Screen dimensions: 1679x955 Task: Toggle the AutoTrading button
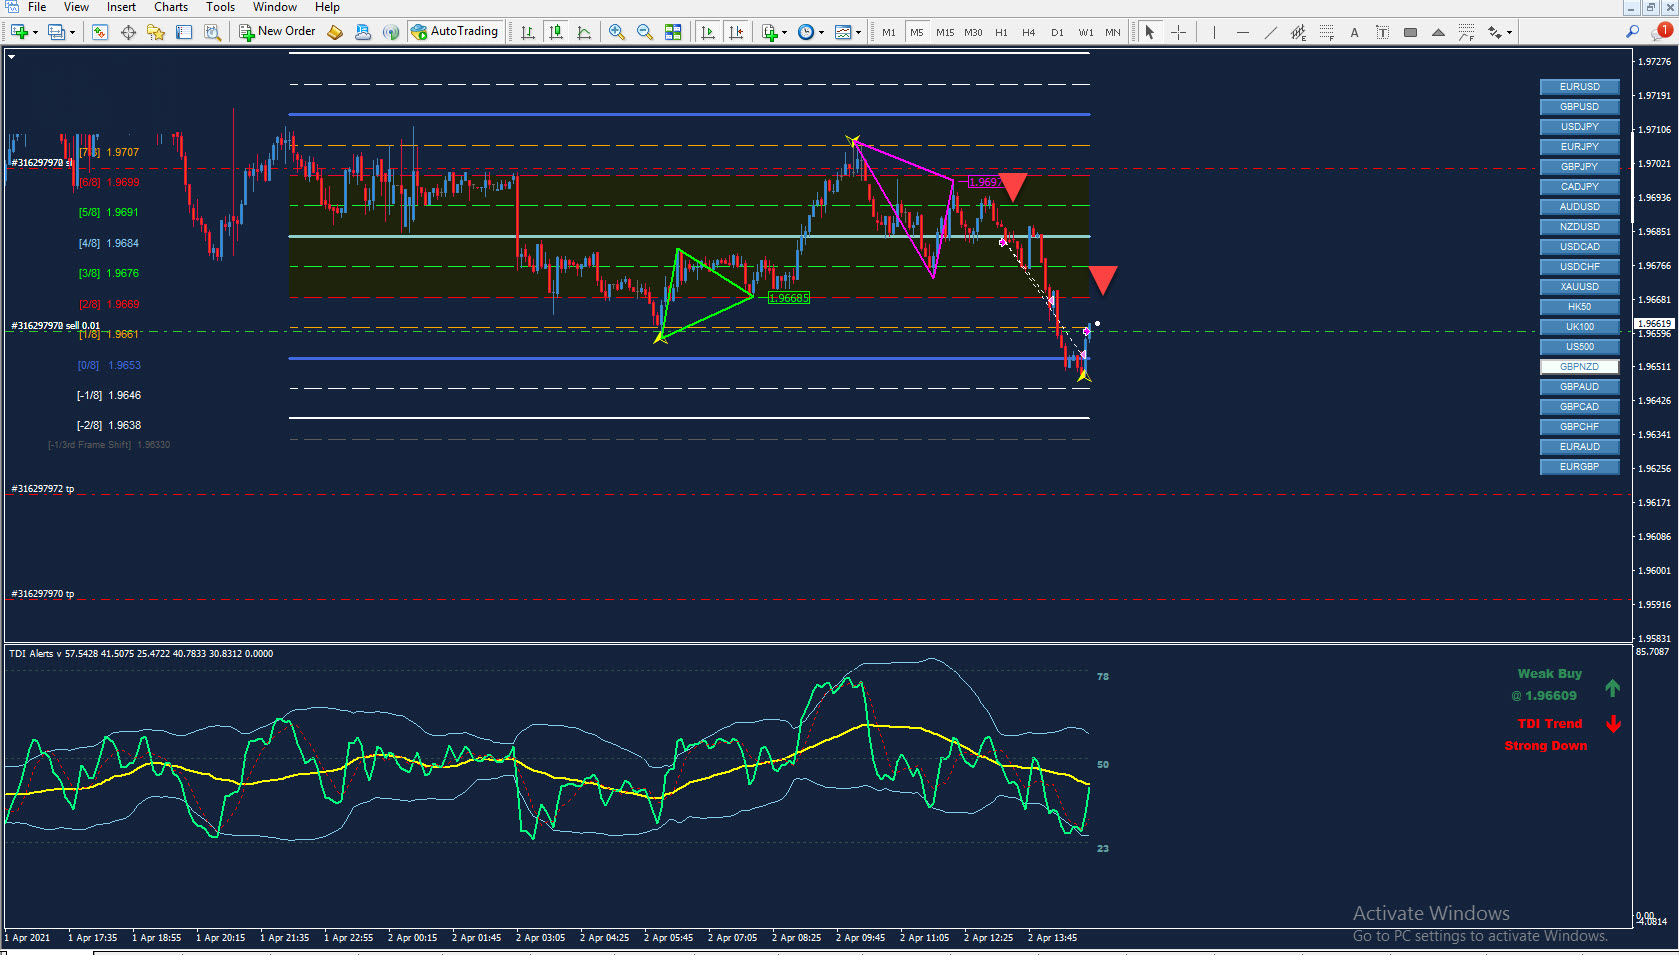coord(455,32)
